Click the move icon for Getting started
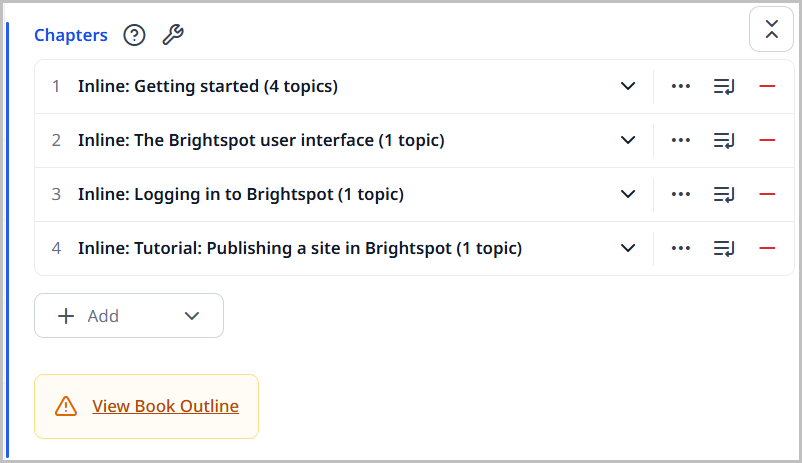This screenshot has width=802, height=463. pyautogui.click(x=724, y=86)
